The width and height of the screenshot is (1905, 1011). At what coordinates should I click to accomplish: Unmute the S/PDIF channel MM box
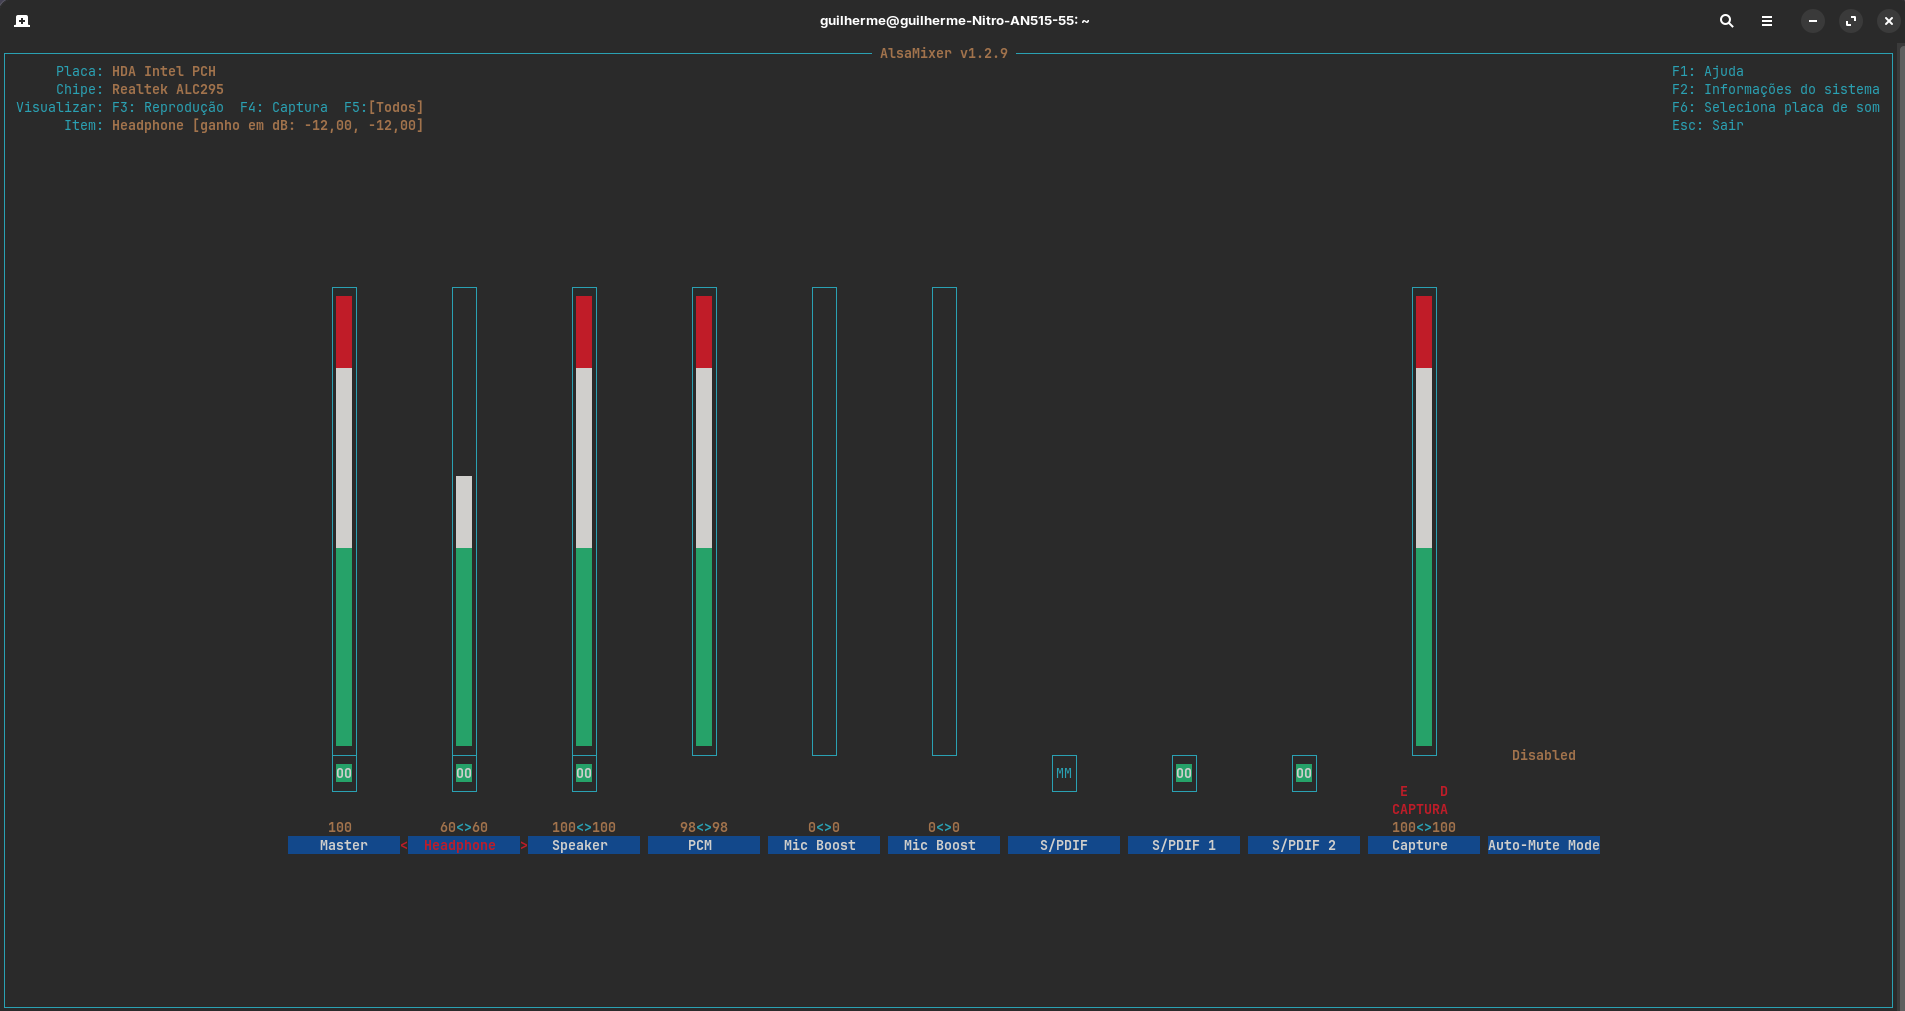point(1064,773)
